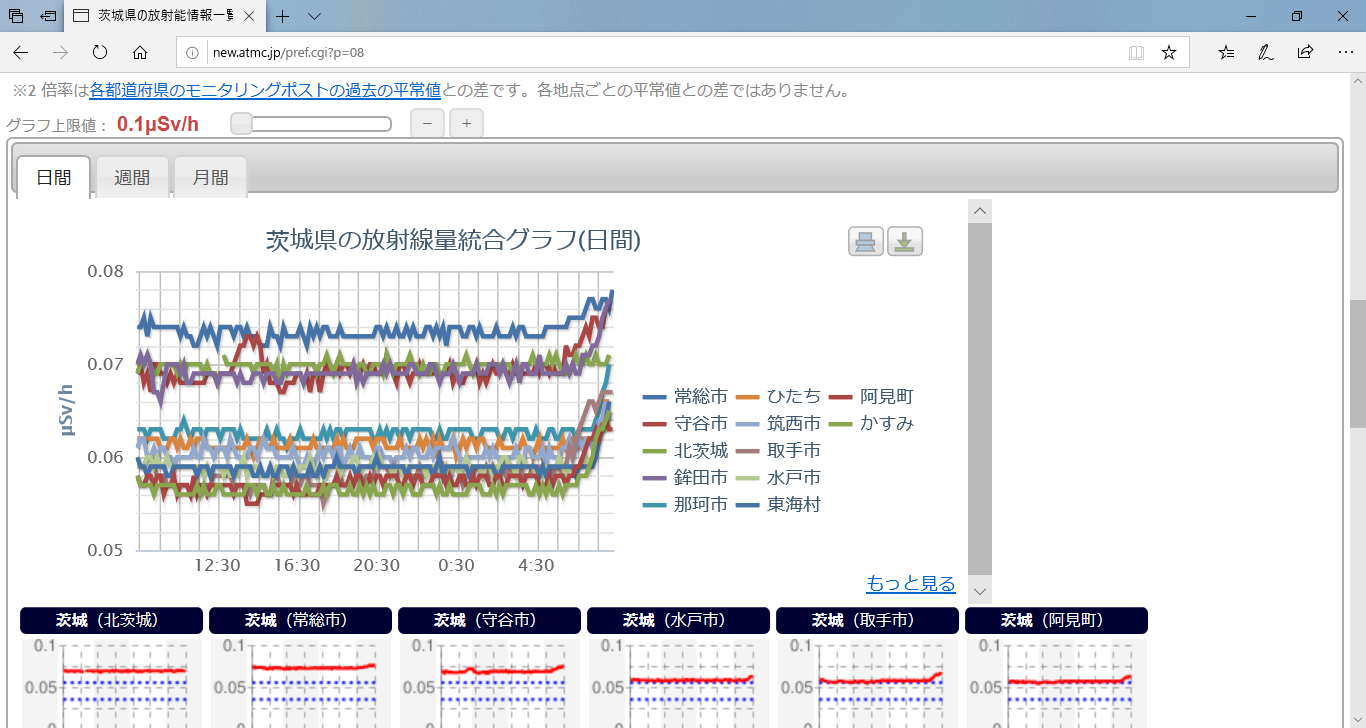The height and width of the screenshot is (728, 1366).
Task: Open the もっと見る link
Action: coord(910,584)
